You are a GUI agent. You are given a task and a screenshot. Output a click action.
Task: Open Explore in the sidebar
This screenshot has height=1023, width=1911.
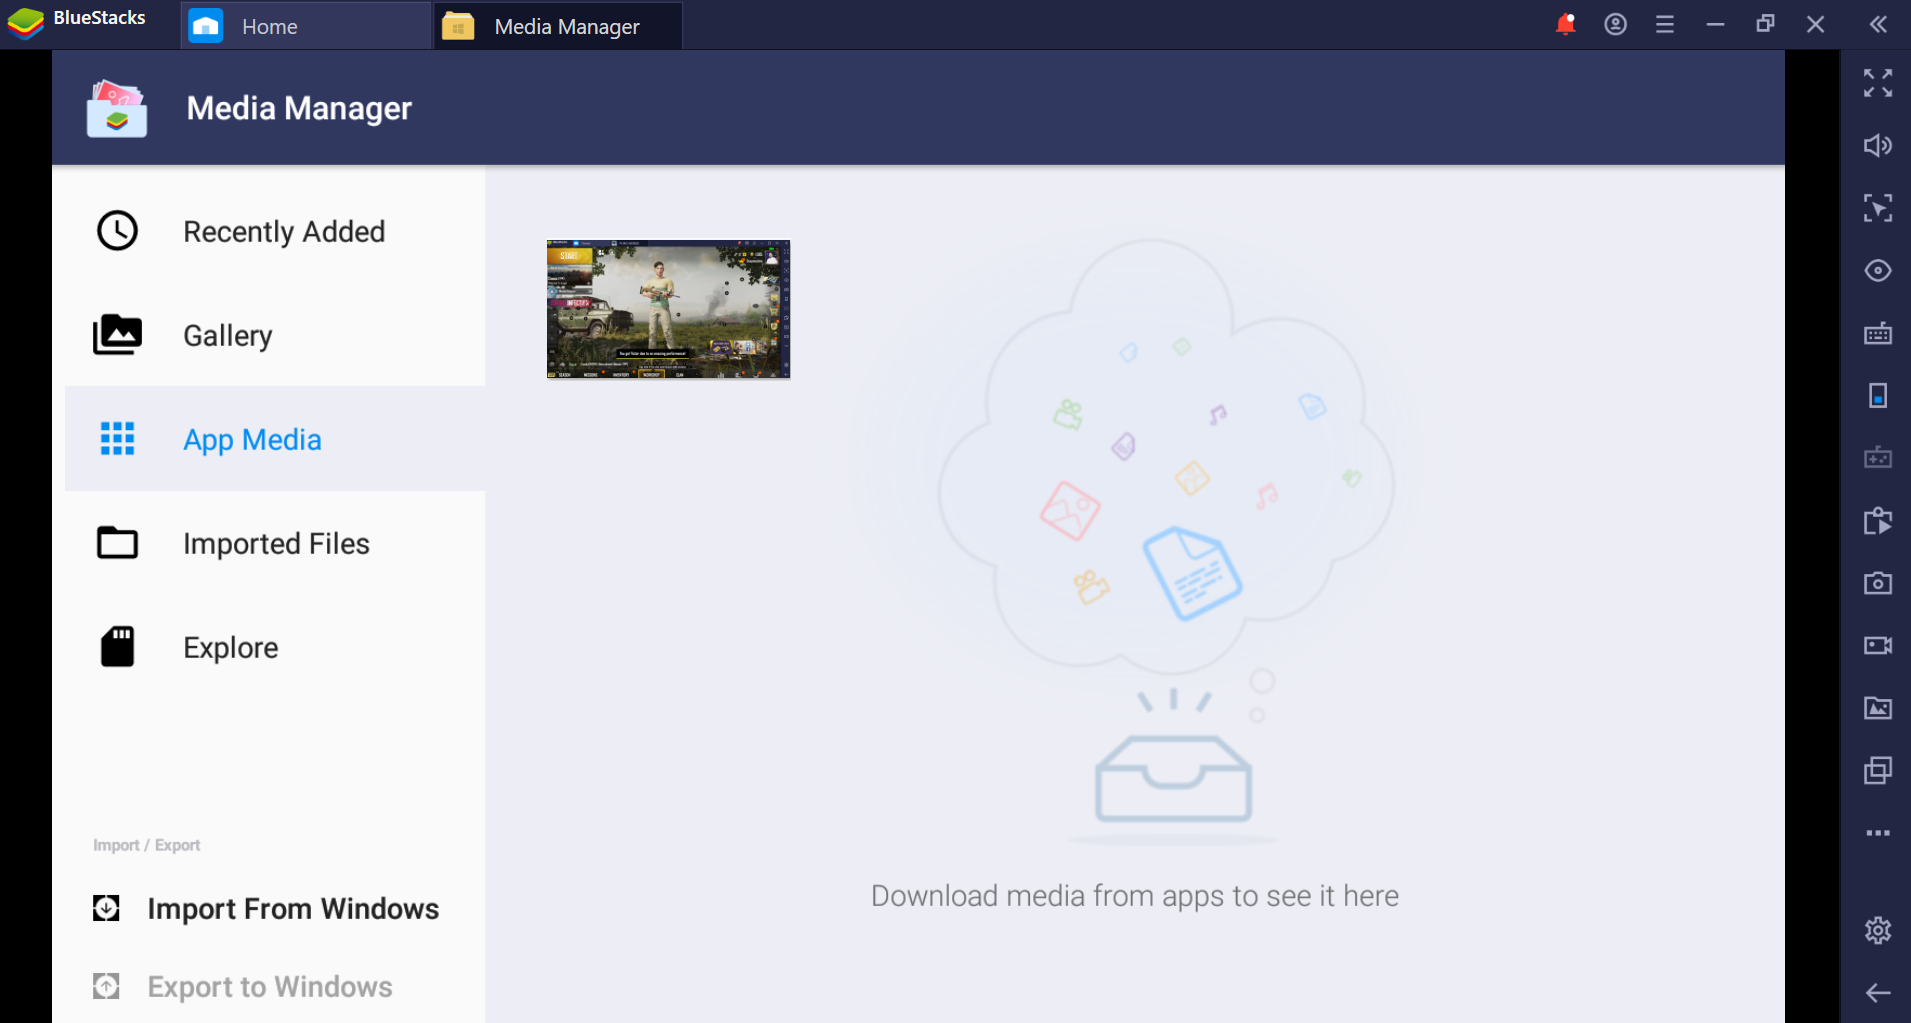click(275, 647)
